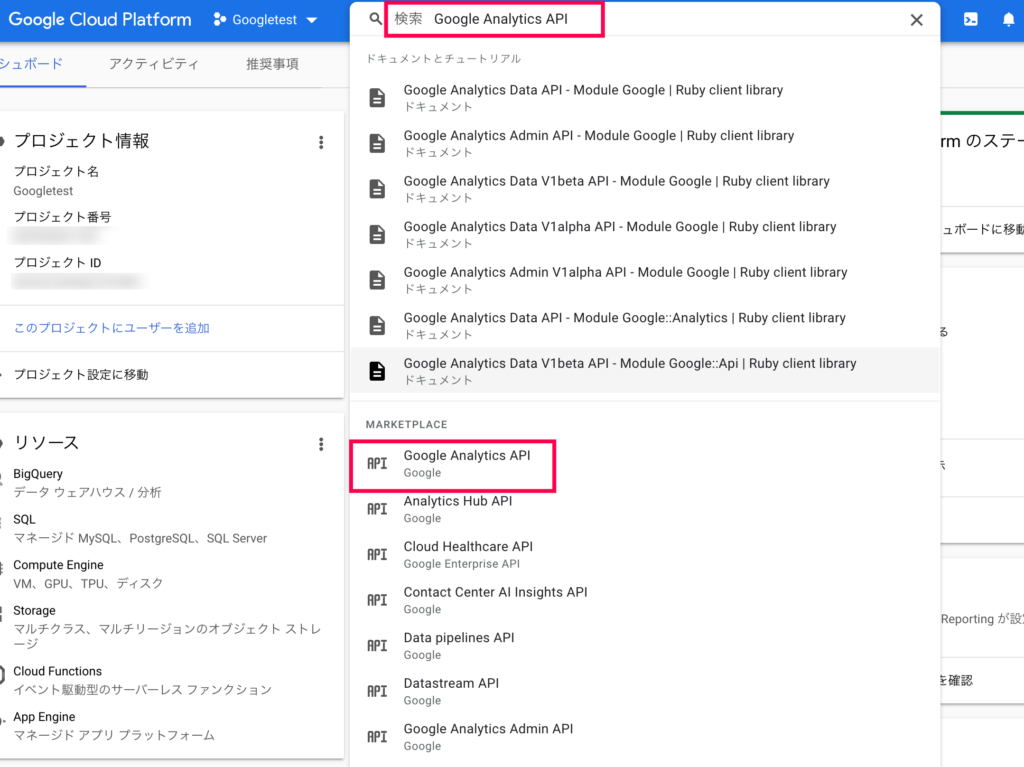Click the MARKETPLACE section header
This screenshot has height=767, width=1024.
pyautogui.click(x=406, y=425)
